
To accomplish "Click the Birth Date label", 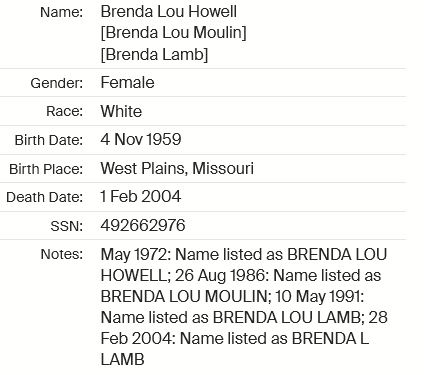I will pyautogui.click(x=49, y=140).
